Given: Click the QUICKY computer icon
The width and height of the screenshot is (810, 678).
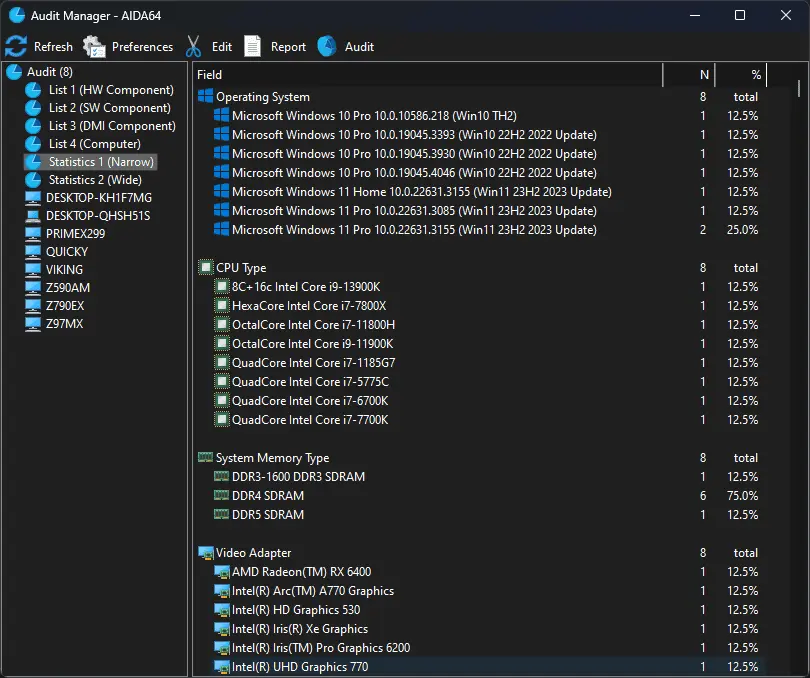Looking at the screenshot, I should coord(33,252).
